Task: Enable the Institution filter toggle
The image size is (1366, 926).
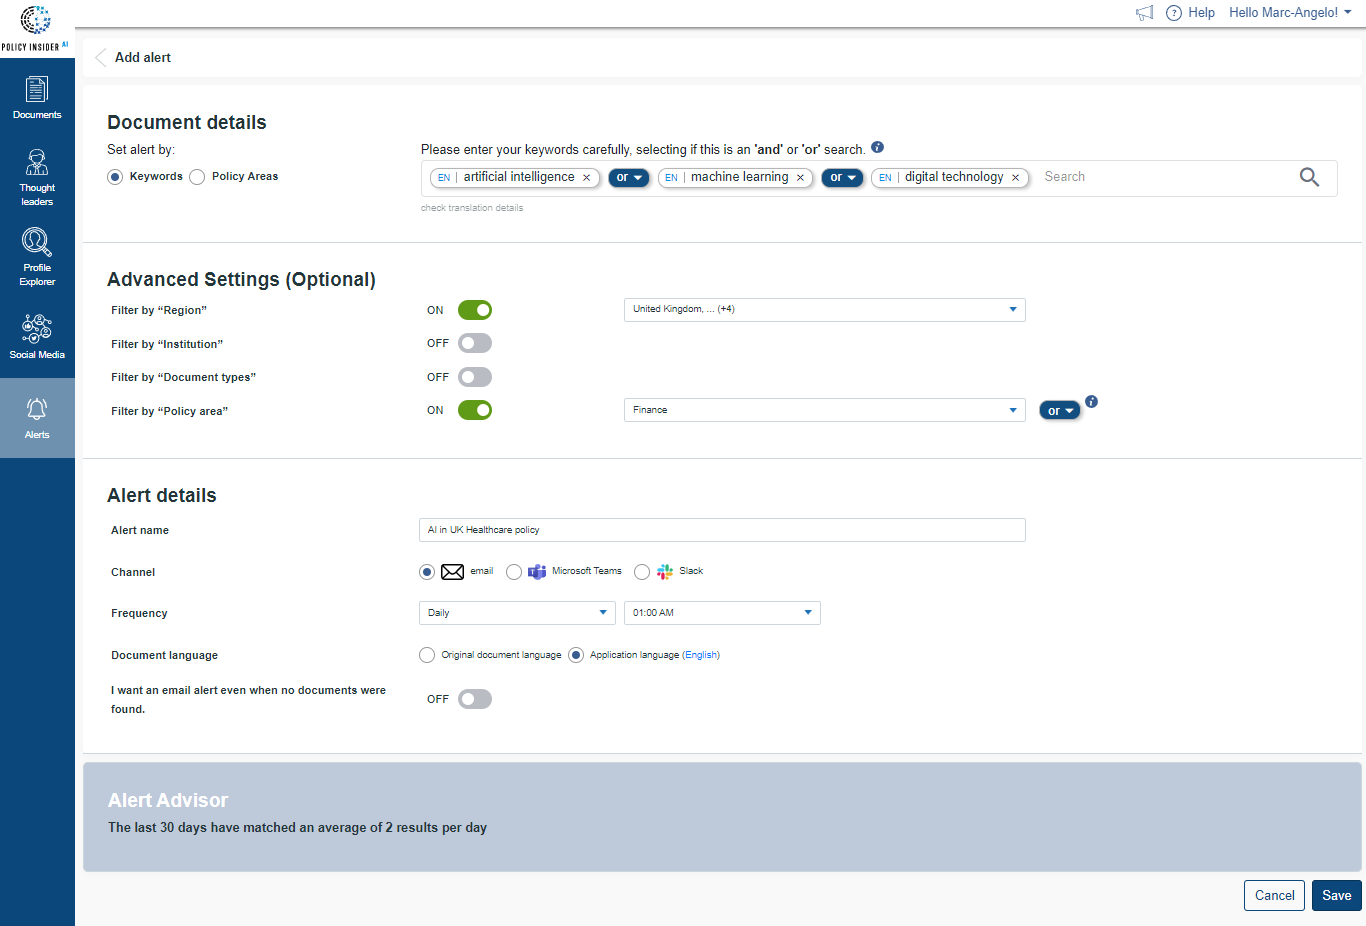Action: pyautogui.click(x=475, y=343)
